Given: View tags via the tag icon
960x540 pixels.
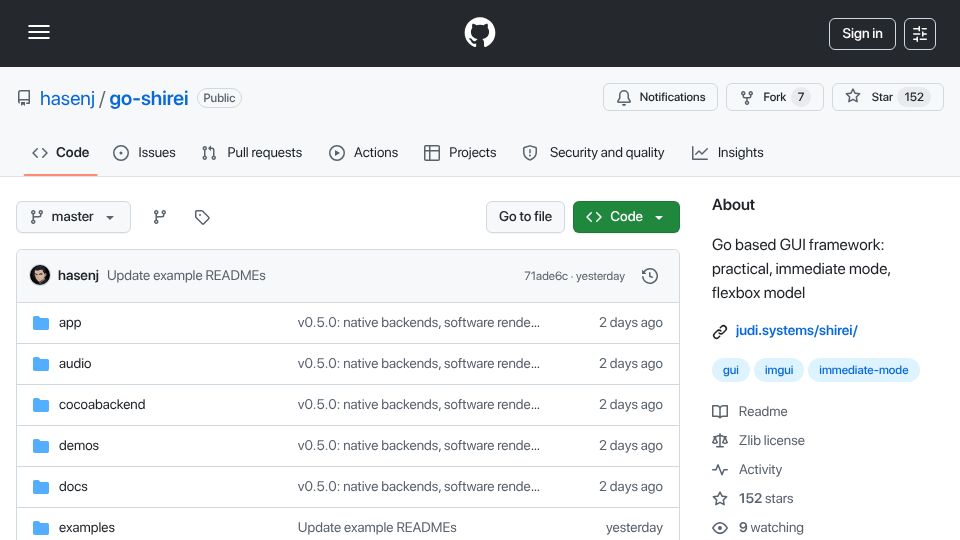Looking at the screenshot, I should (202, 217).
